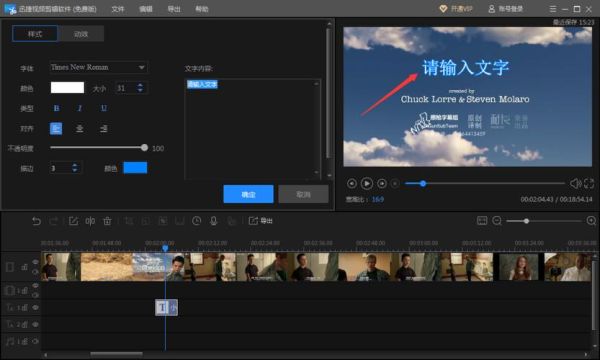Screen dimensions: 600x360
Task: Select the crop tool in timeline toolbar
Action: [129, 221]
